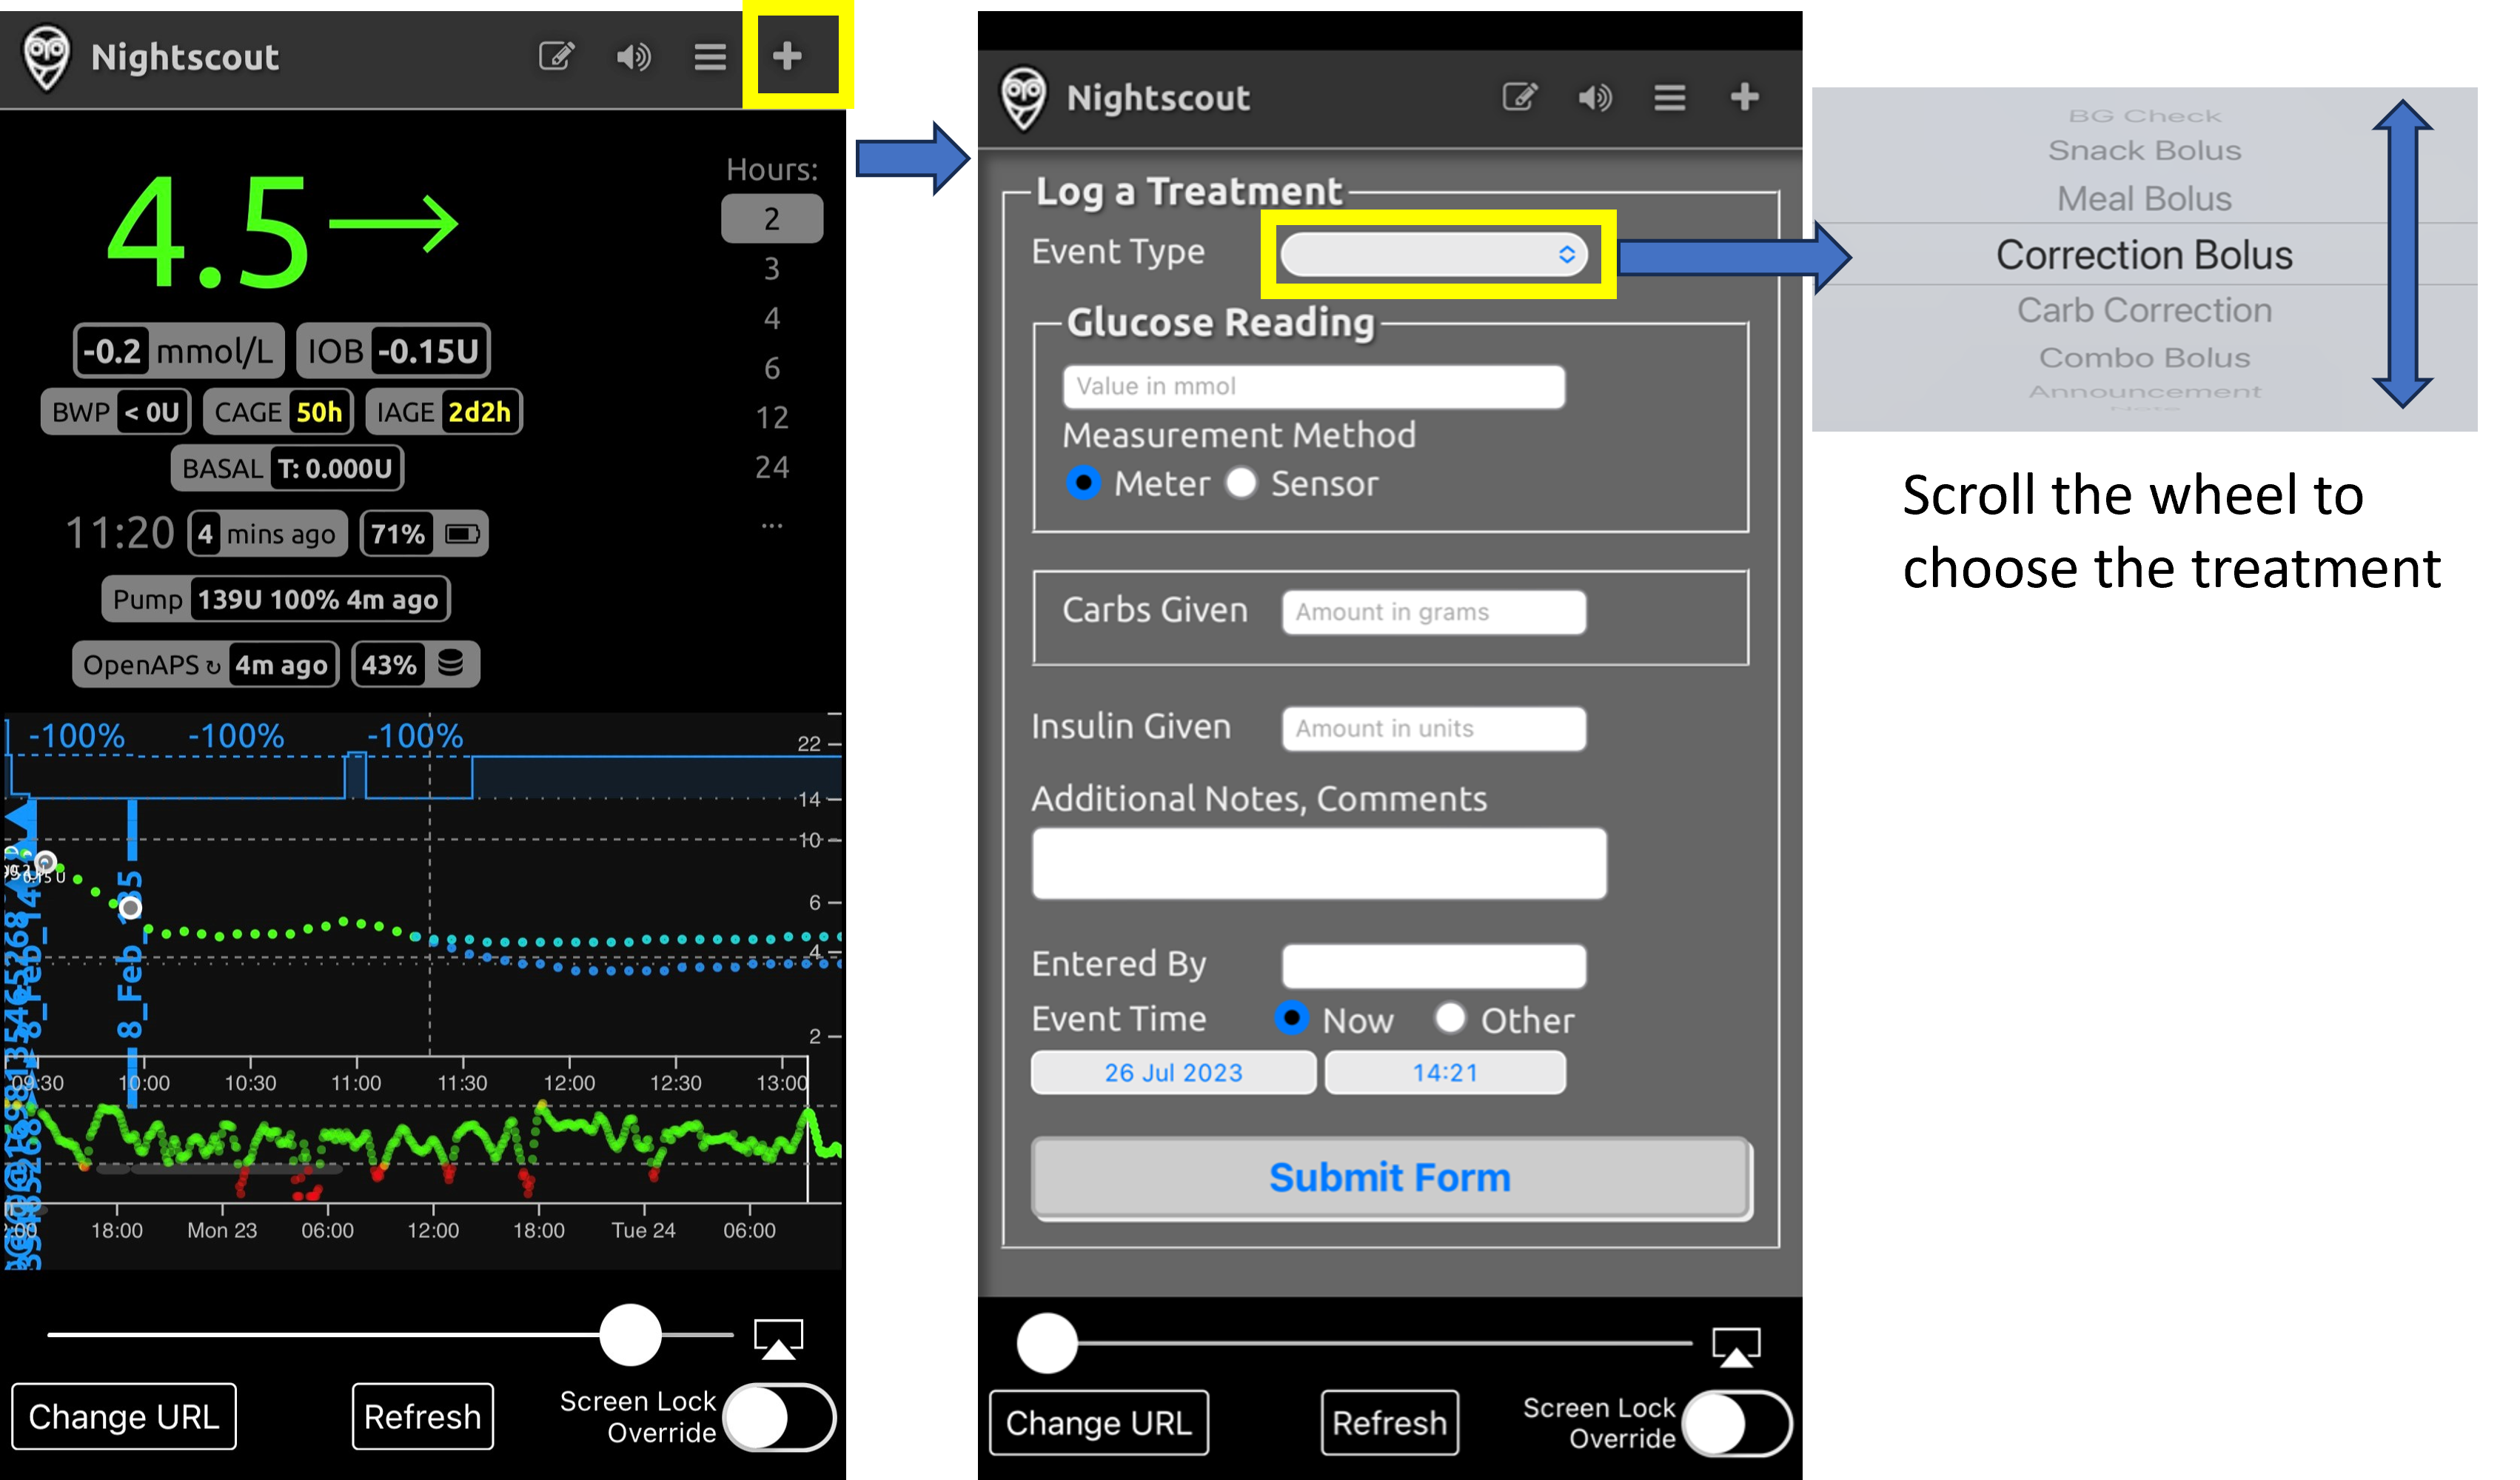Viewport: 2520px width, 1480px height.
Task: Toggle Screen Lock Override under treatment form
Action: point(1737,1424)
